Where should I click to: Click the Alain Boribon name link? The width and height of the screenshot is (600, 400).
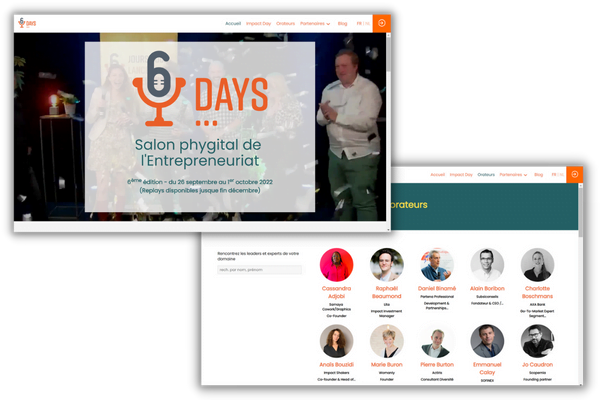point(487,288)
